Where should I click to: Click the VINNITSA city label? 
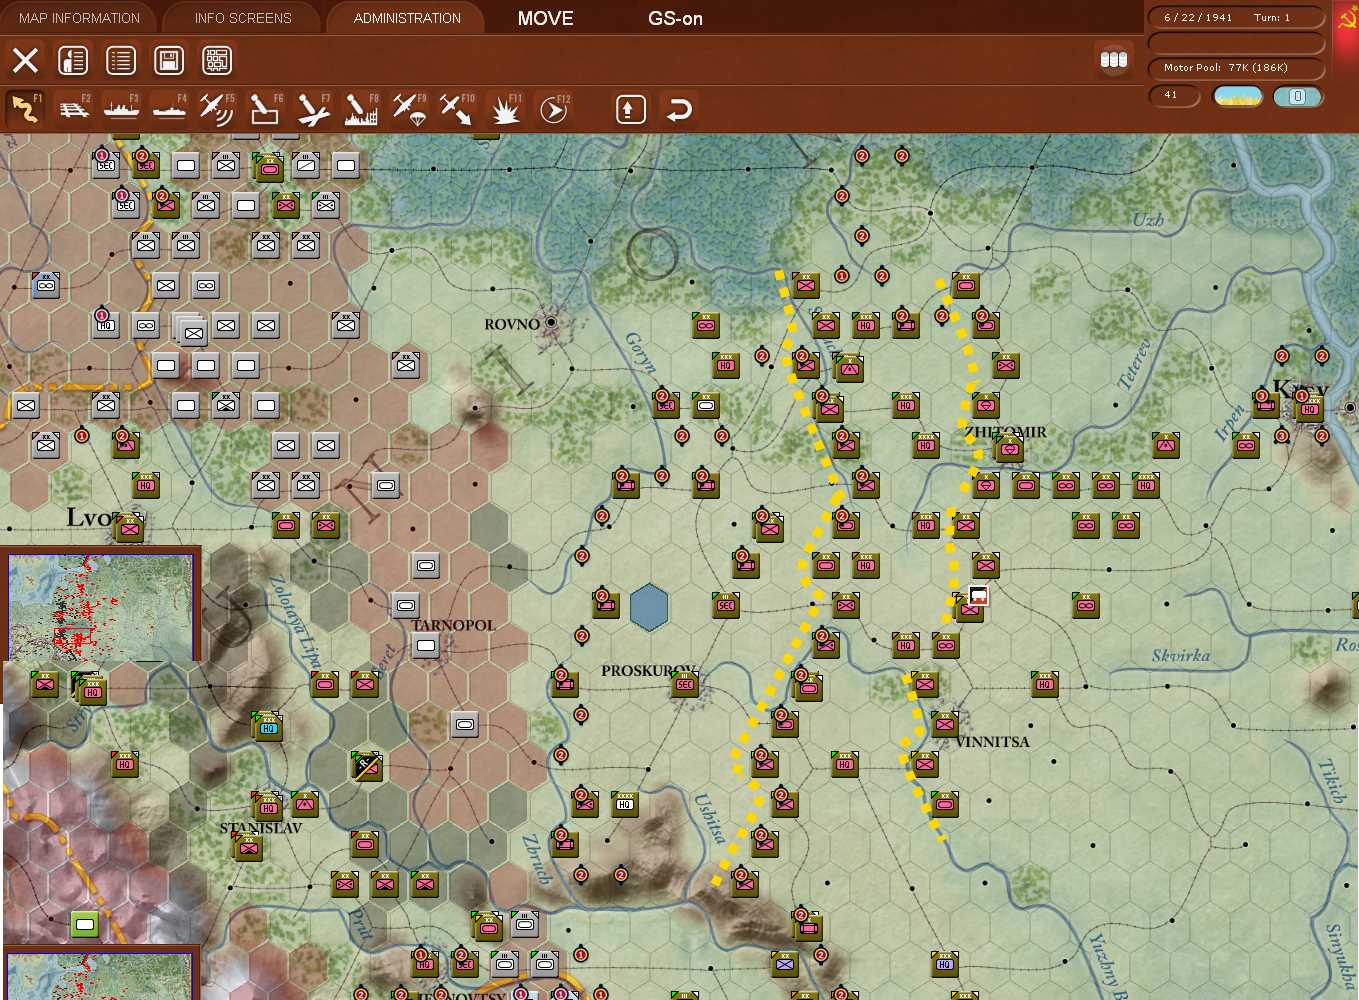coord(992,742)
